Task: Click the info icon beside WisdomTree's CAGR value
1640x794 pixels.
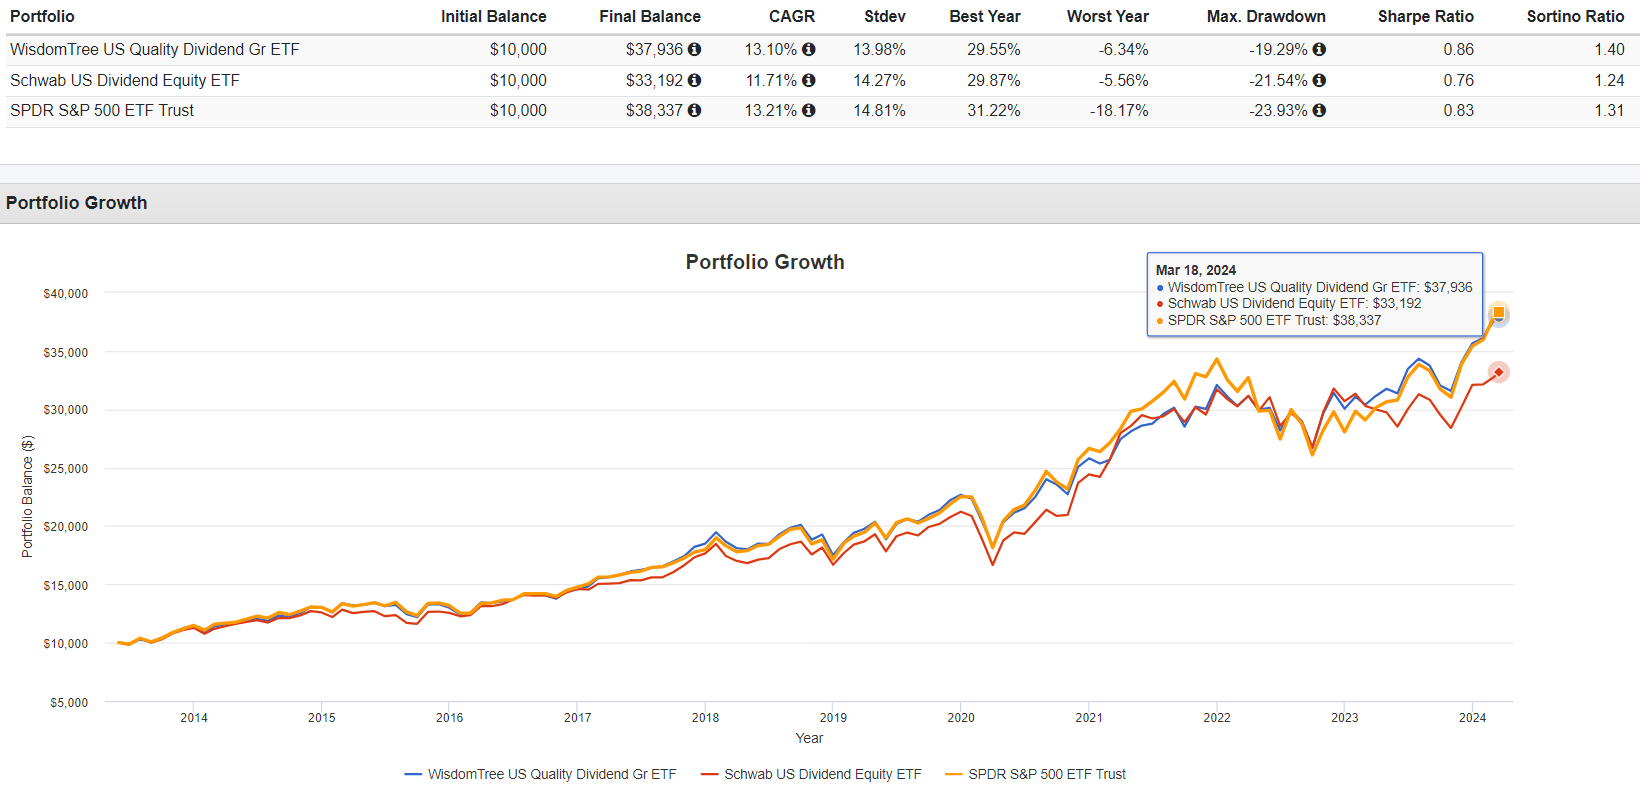Action: click(x=808, y=49)
